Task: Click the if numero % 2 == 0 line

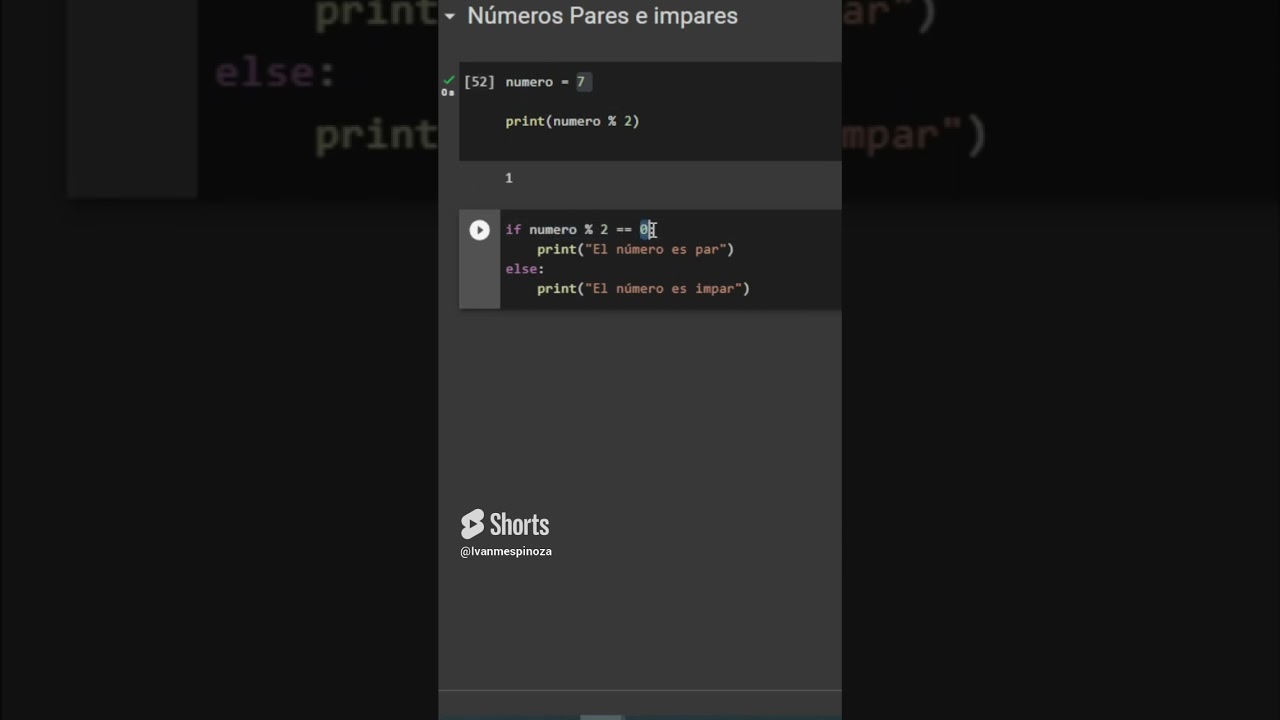Action: (x=579, y=230)
